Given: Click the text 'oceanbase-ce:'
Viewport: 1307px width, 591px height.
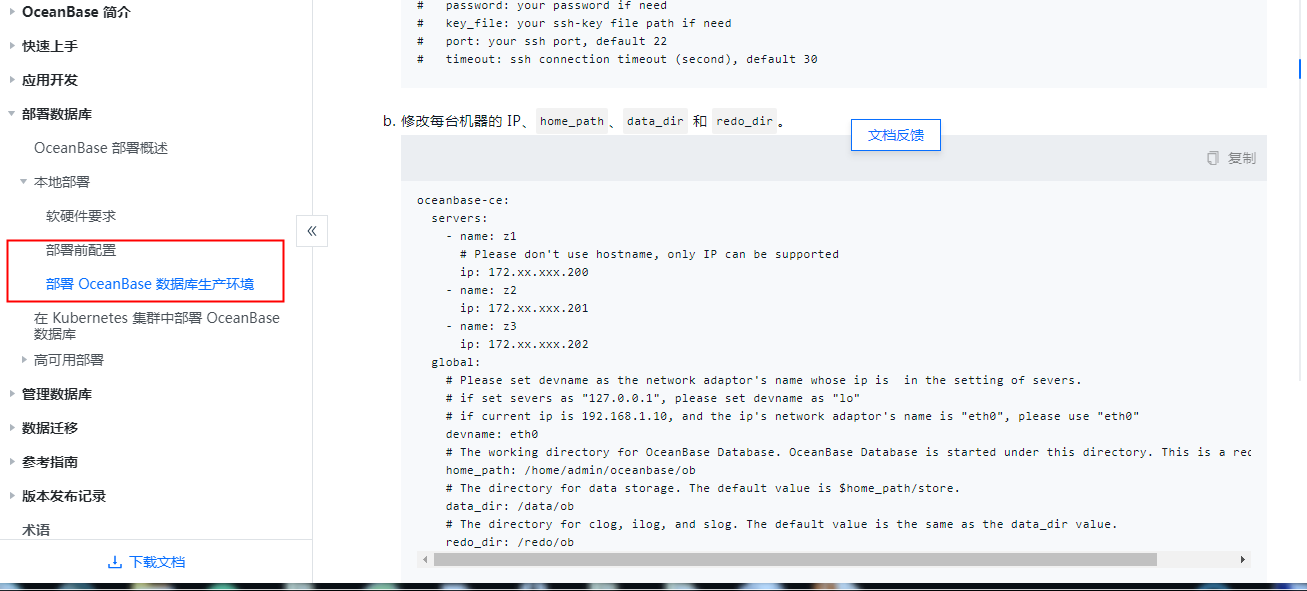Looking at the screenshot, I should tap(463, 200).
